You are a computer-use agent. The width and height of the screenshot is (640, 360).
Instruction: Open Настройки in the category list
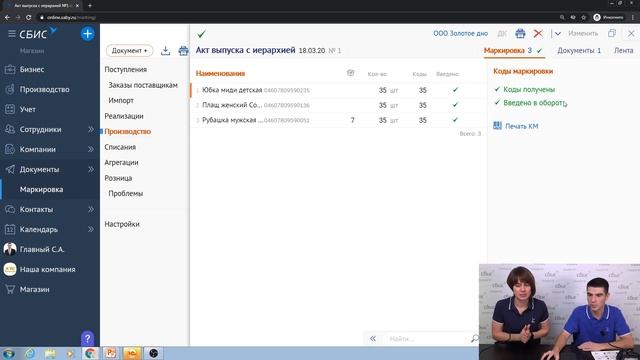point(122,224)
